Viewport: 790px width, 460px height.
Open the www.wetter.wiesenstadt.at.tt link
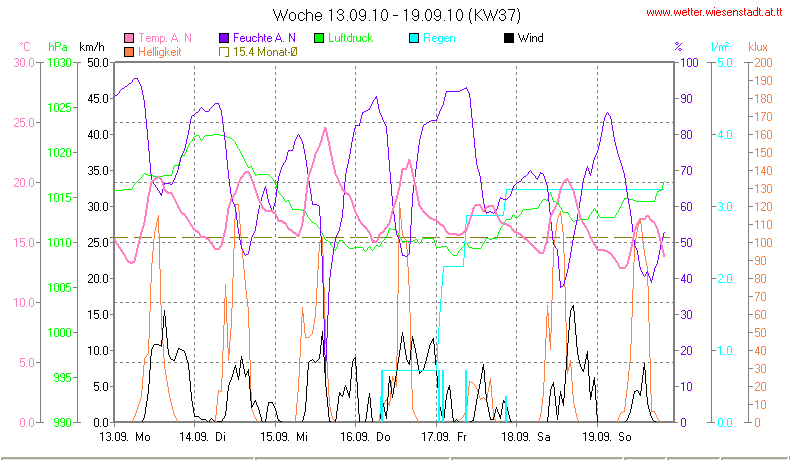point(714,13)
